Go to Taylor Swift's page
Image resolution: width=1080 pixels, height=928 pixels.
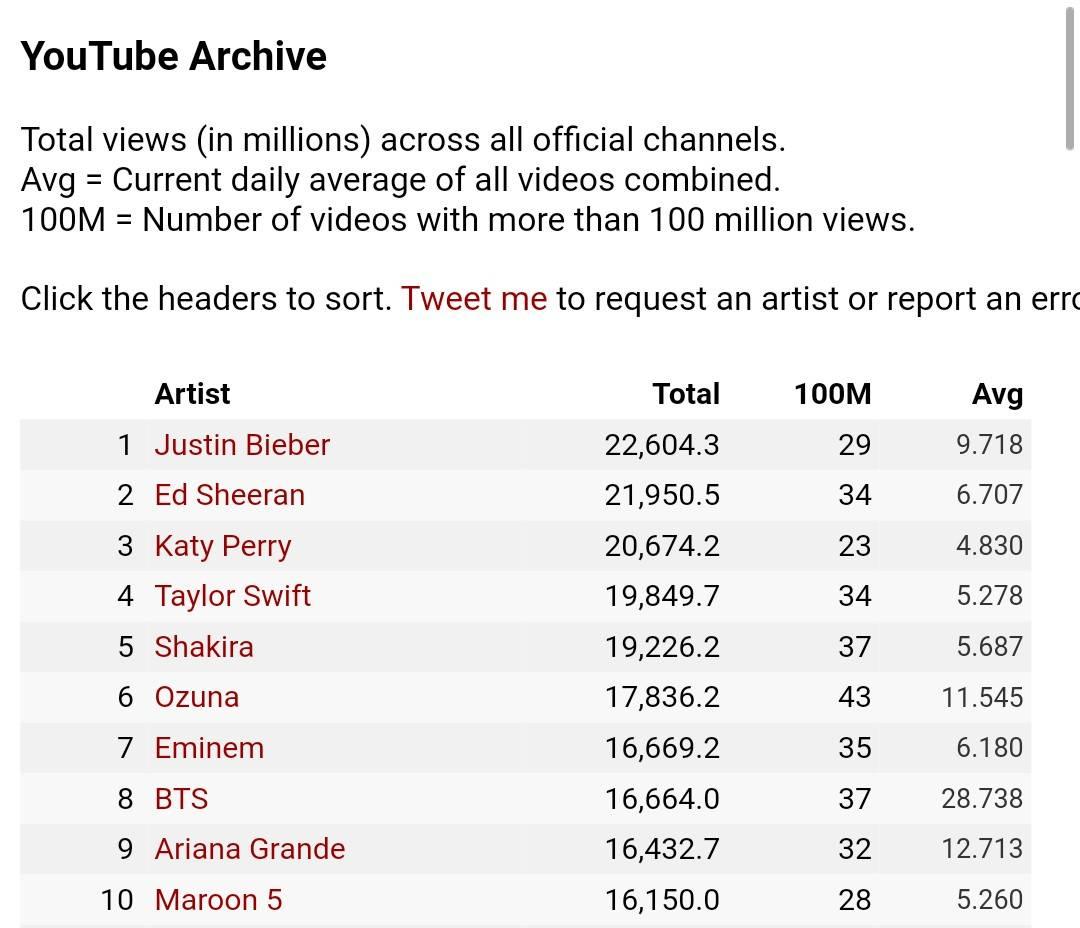point(232,596)
